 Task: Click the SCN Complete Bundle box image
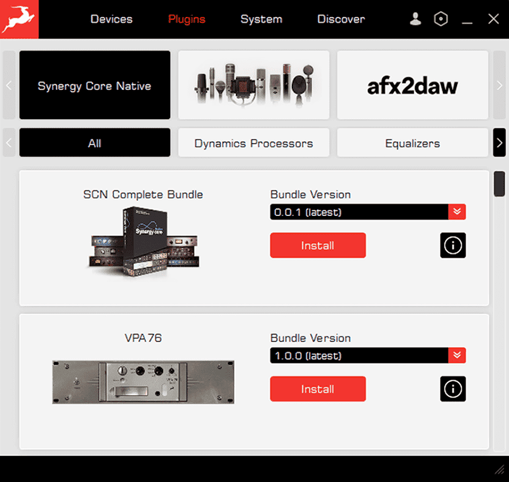[144, 242]
